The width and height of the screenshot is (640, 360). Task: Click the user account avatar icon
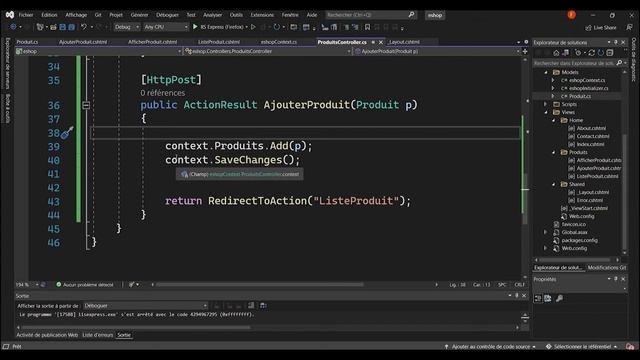571,15
